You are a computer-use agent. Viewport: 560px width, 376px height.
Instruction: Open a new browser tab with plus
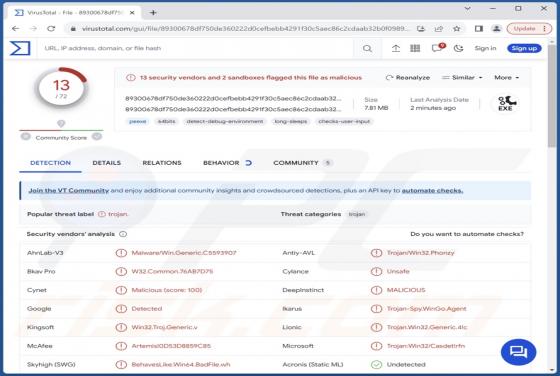coord(153,12)
